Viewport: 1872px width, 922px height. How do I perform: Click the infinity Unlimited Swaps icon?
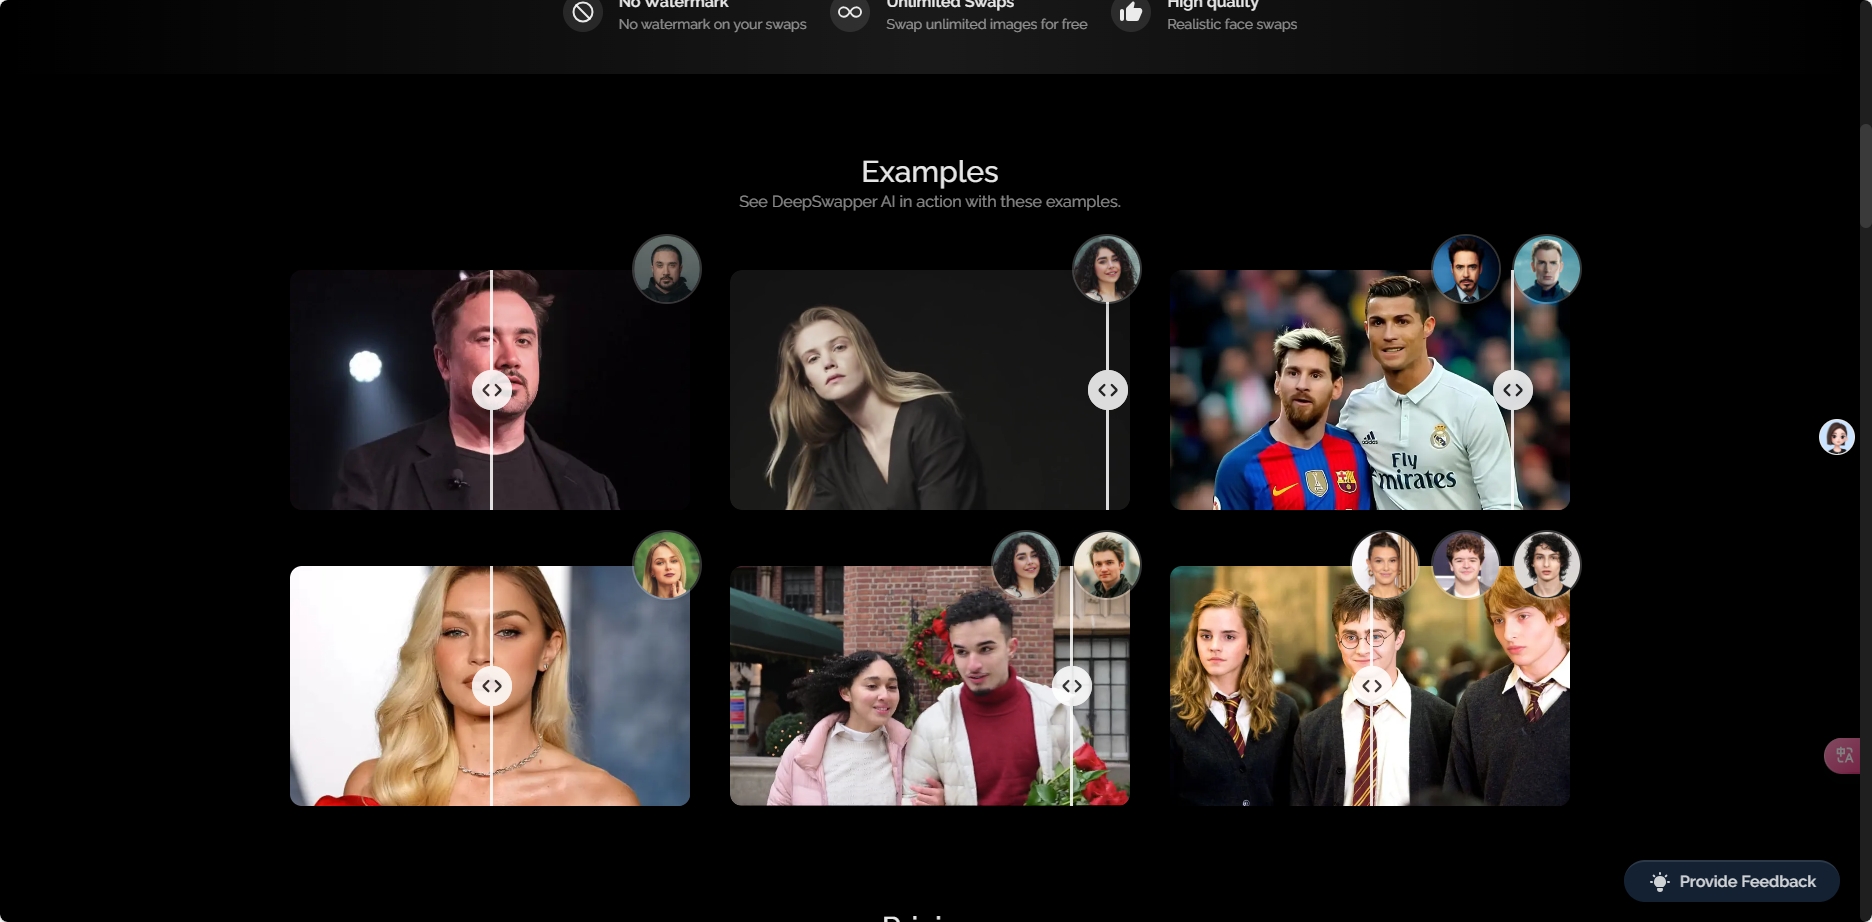point(850,13)
